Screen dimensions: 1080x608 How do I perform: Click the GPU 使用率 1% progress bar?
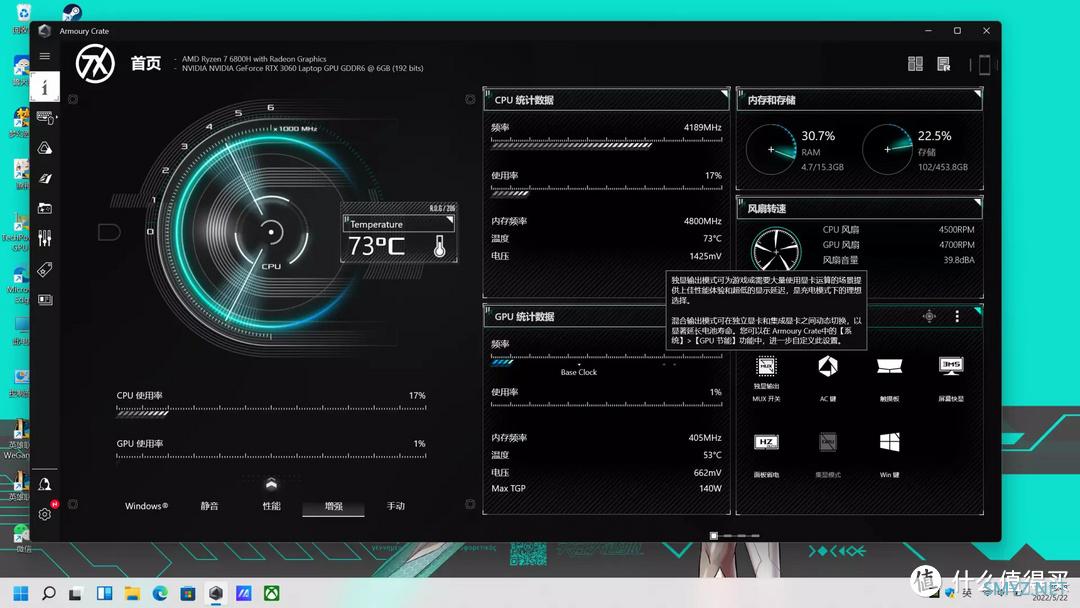point(271,457)
